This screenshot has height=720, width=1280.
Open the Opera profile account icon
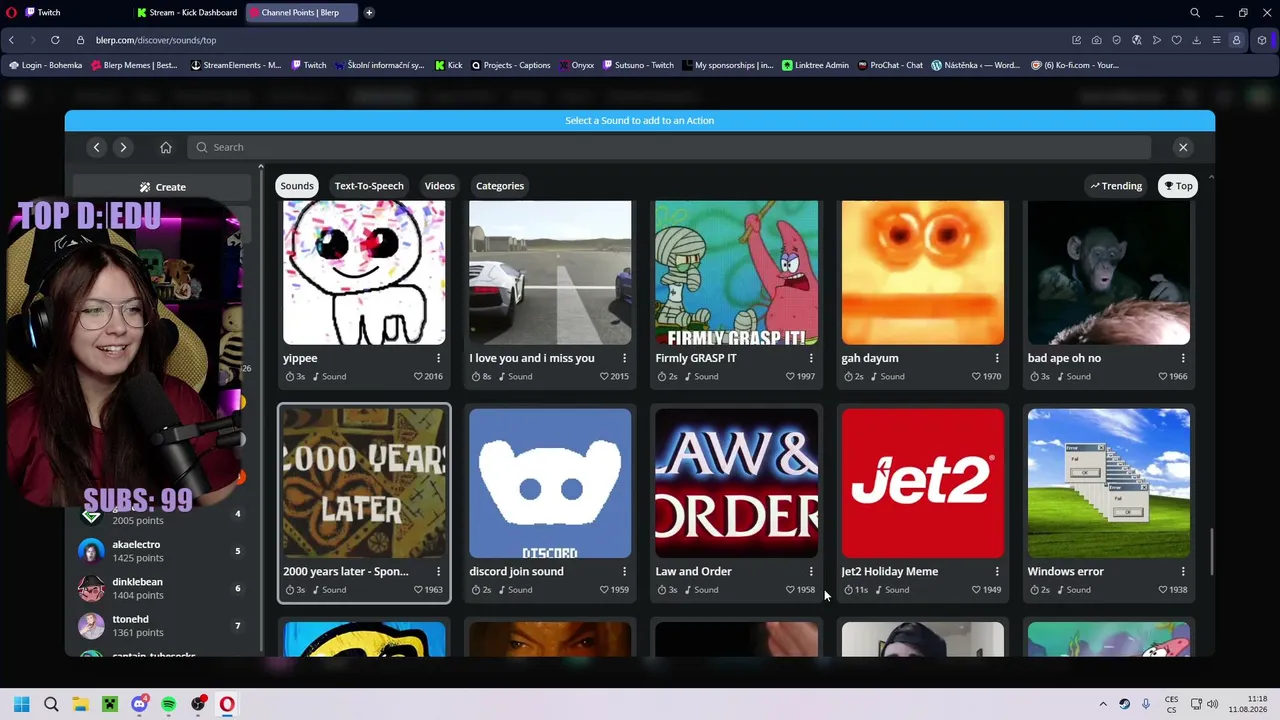1236,40
